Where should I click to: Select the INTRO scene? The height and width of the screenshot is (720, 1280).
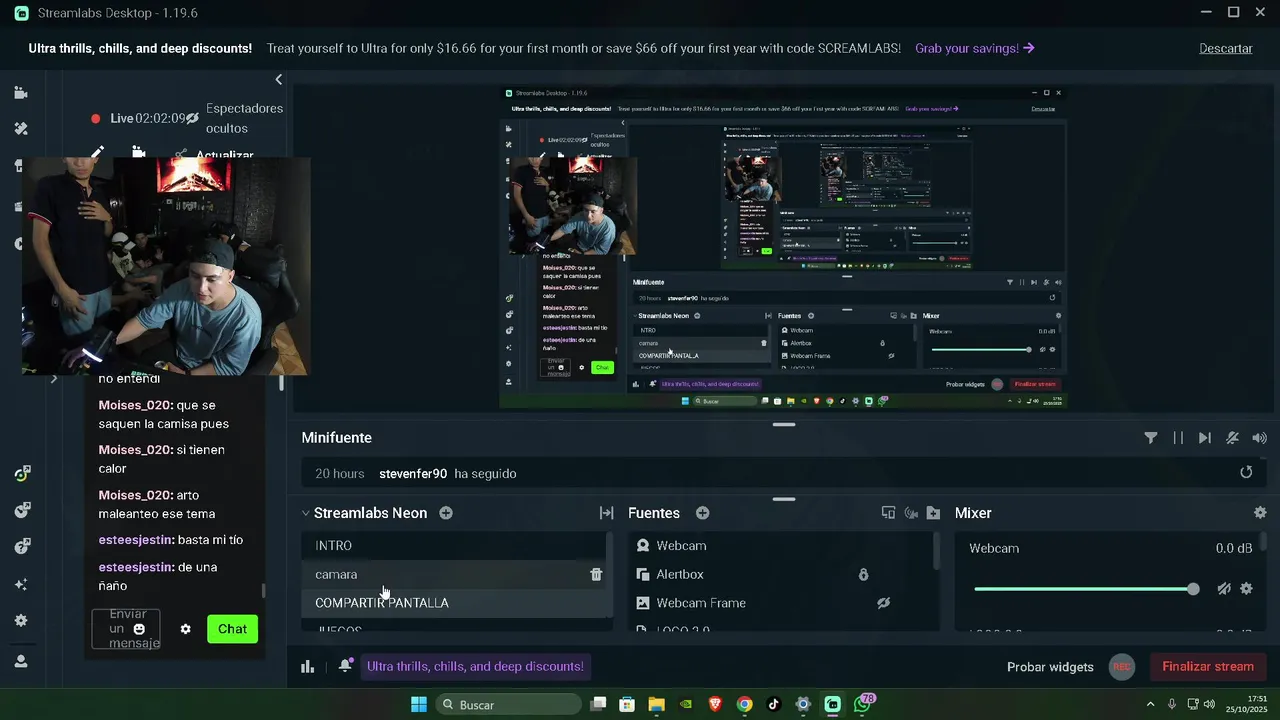pyautogui.click(x=457, y=546)
